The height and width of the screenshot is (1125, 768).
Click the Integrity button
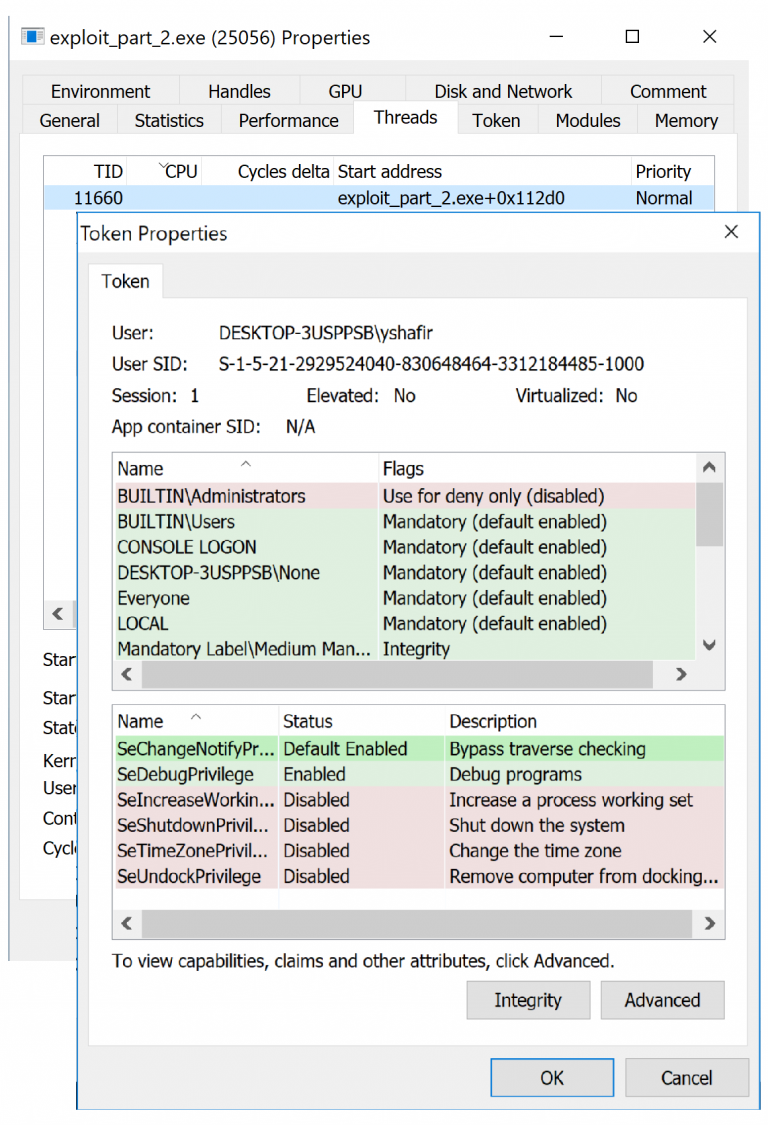[528, 1000]
